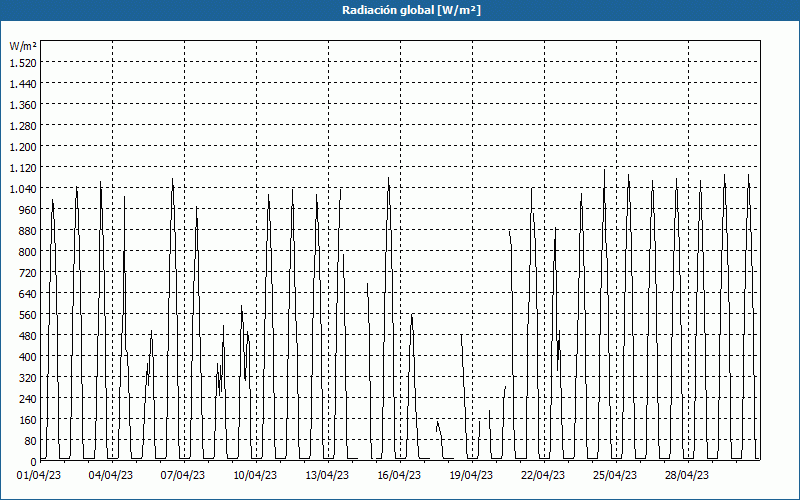Click the 04/04/23 date label
The width and height of the screenshot is (800, 500).
pos(111,475)
